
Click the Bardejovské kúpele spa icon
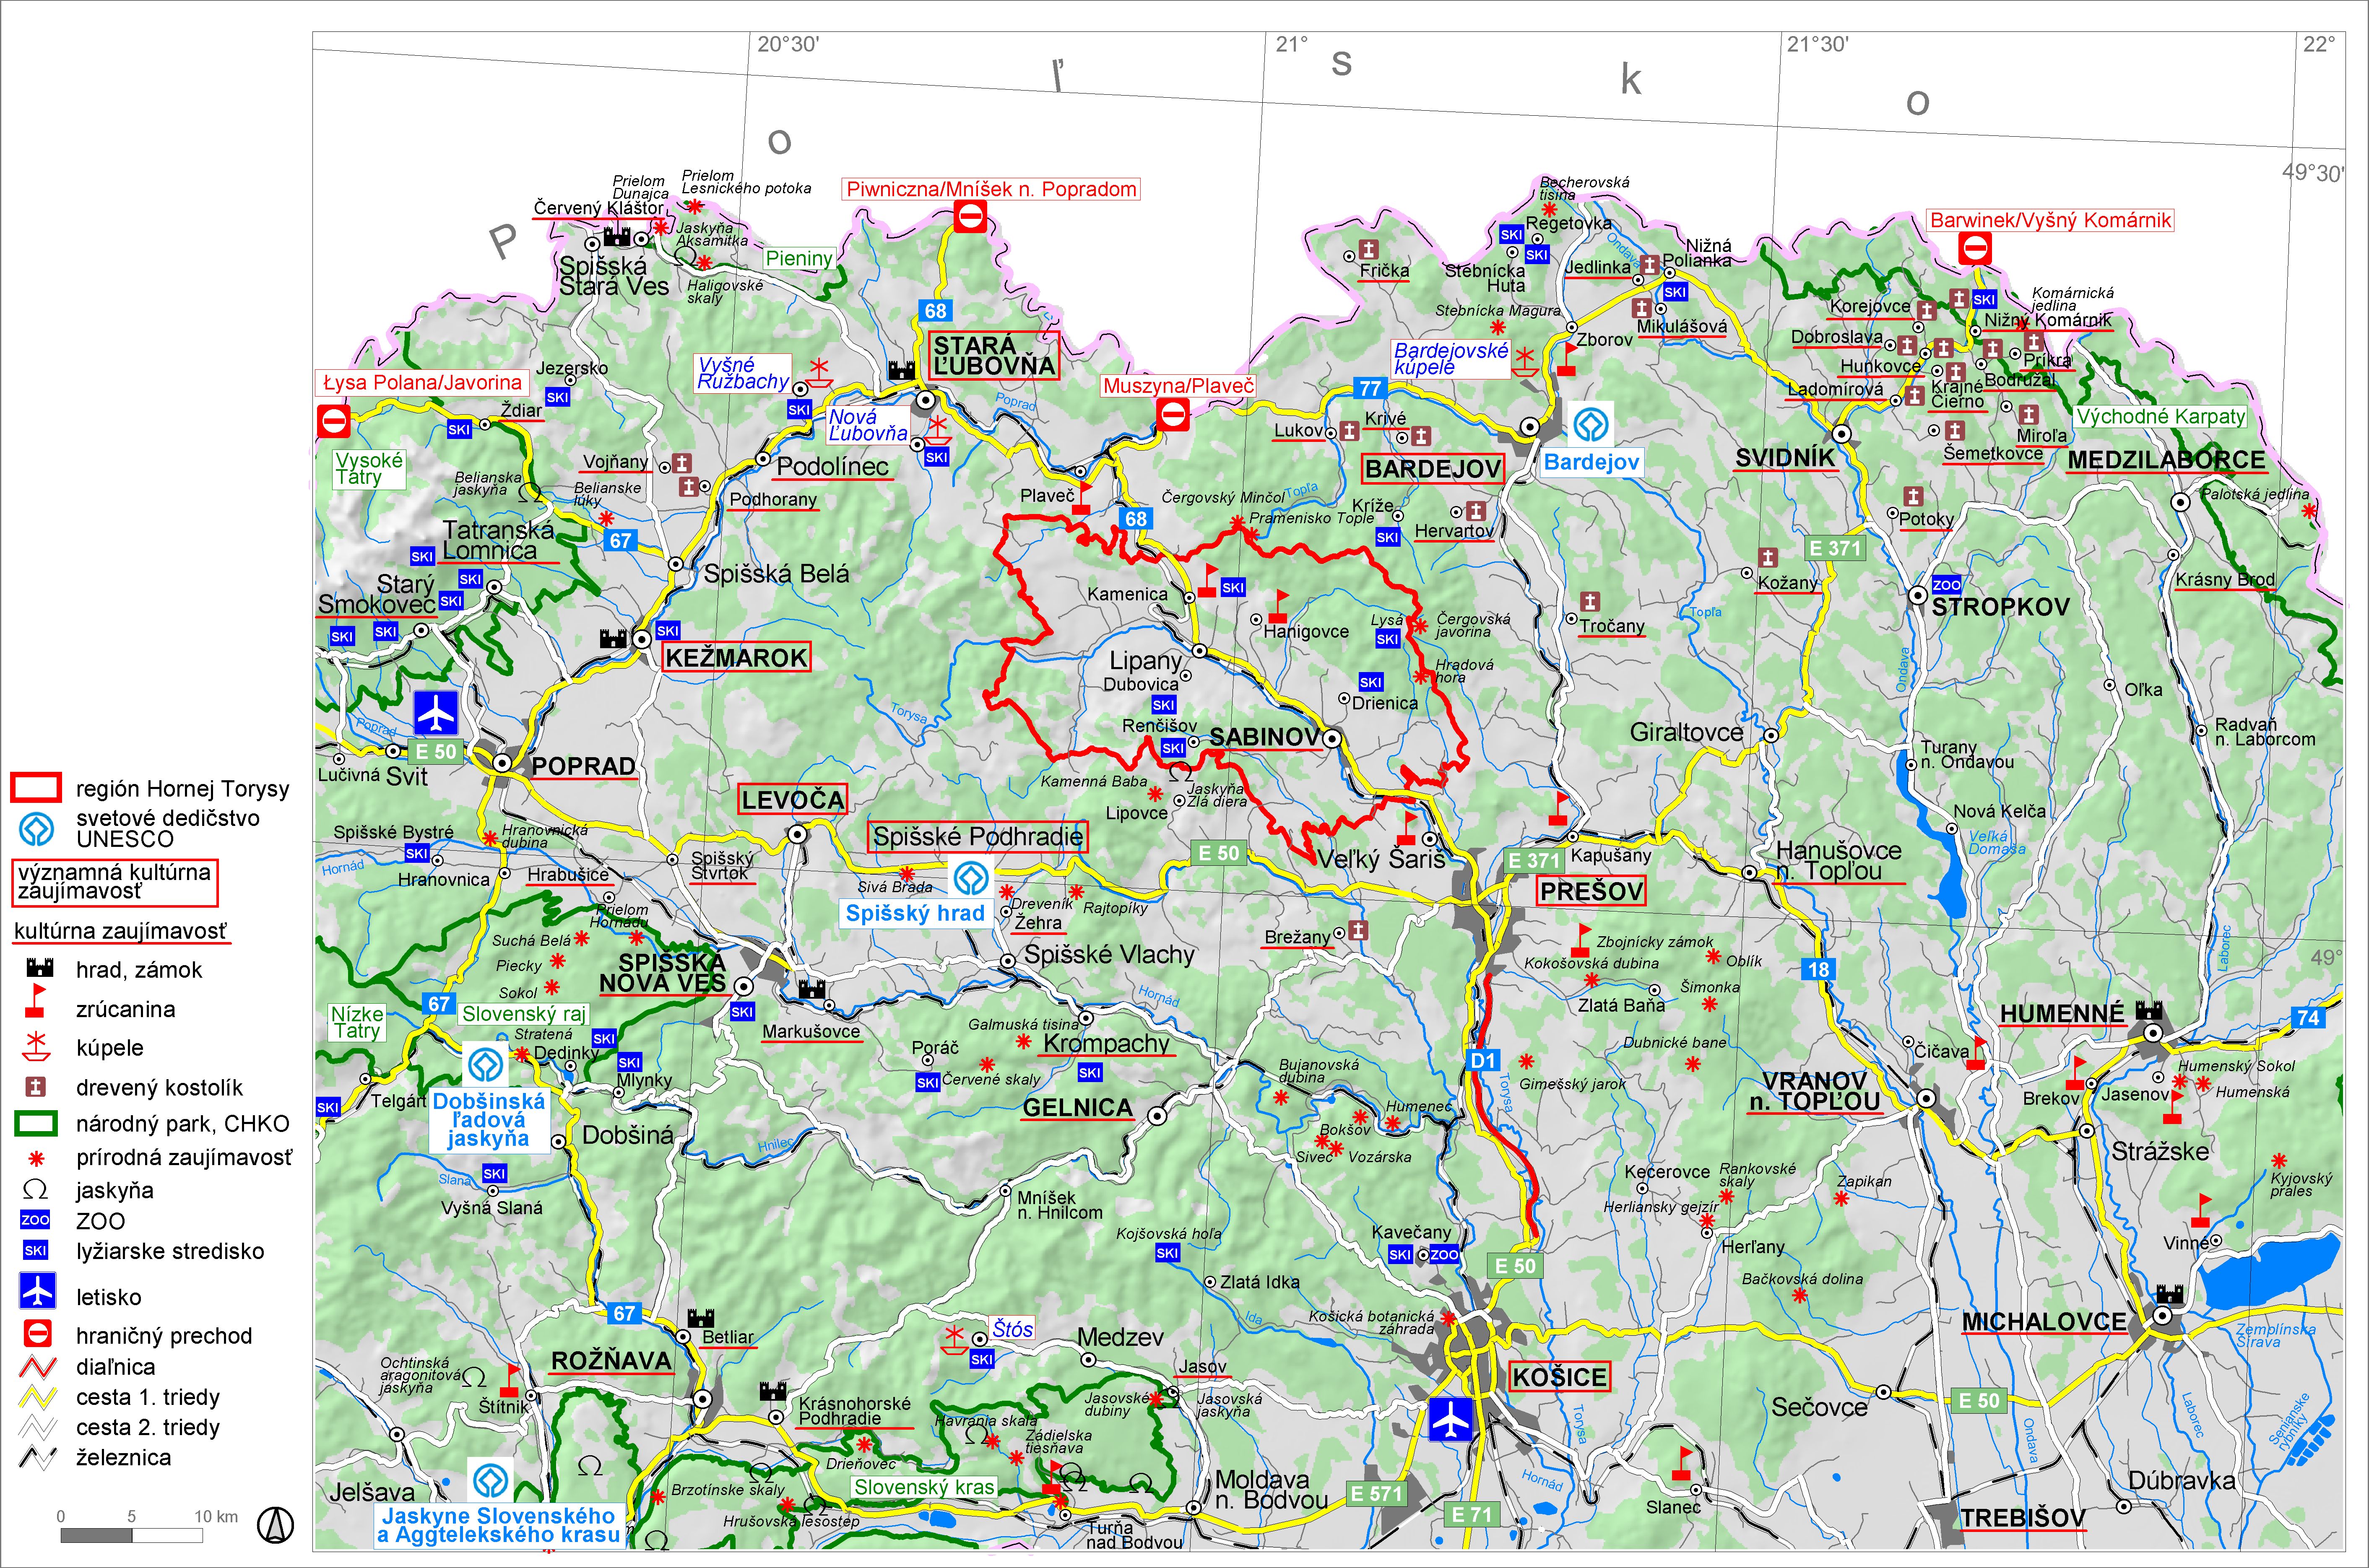click(x=1524, y=362)
